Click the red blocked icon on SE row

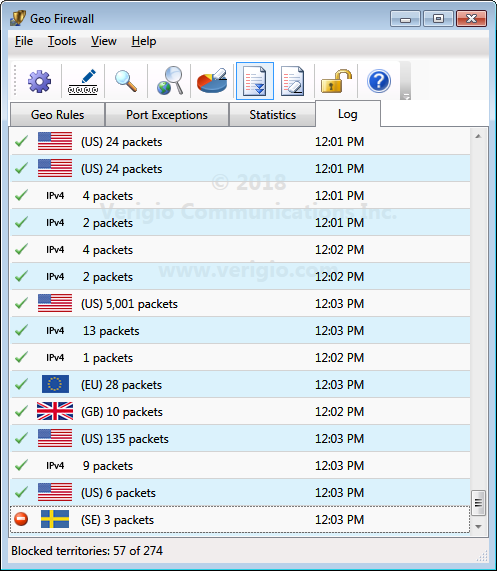pos(21,519)
